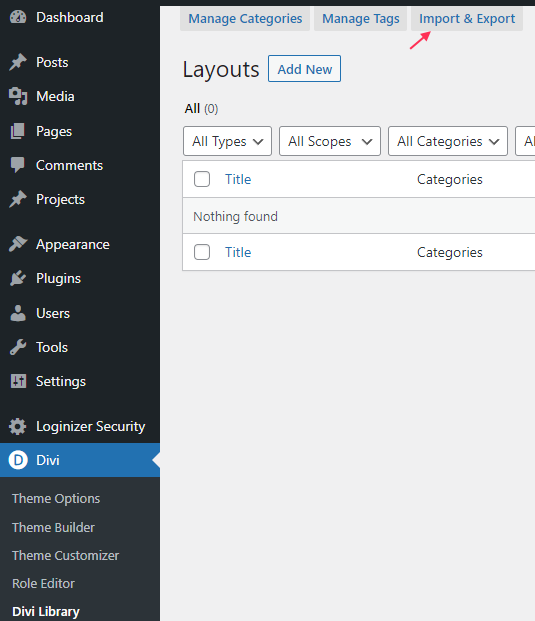The image size is (535, 621).
Task: Click the Divi D logo icon
Action: pyautogui.click(x=18, y=460)
